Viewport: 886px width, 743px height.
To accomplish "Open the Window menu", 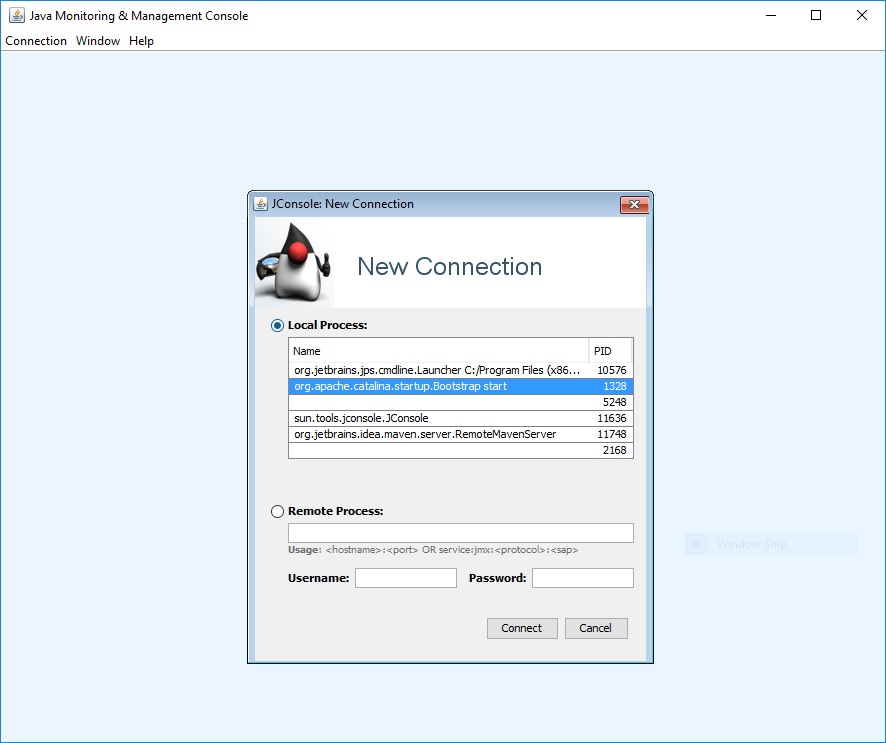I will (98, 41).
